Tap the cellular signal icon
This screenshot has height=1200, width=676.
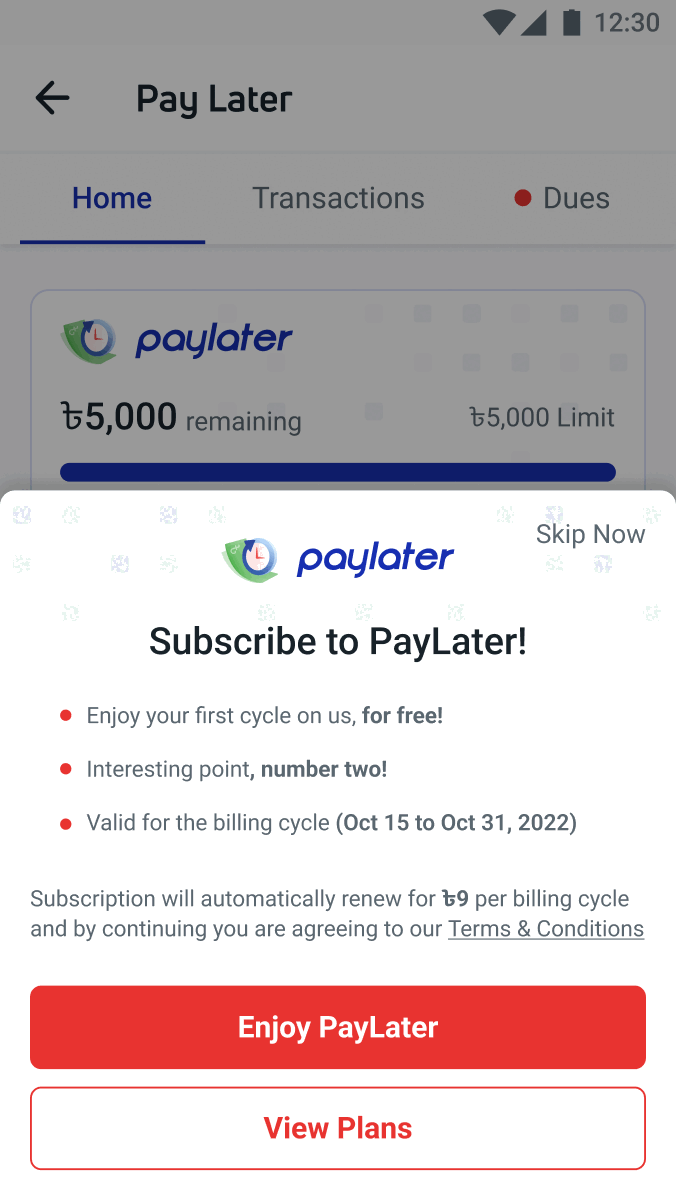point(534,22)
